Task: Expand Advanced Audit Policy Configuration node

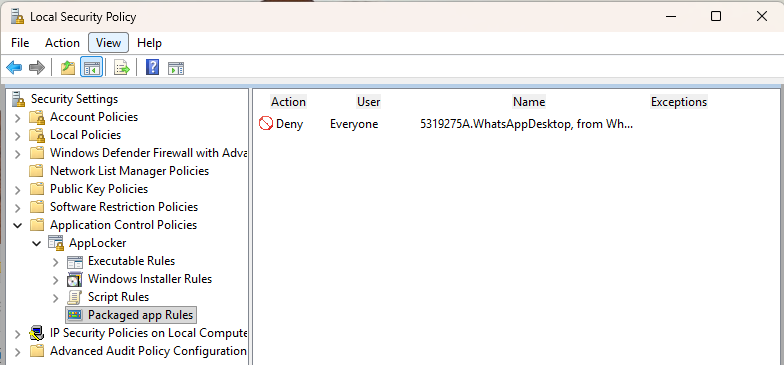Action: click(18, 352)
